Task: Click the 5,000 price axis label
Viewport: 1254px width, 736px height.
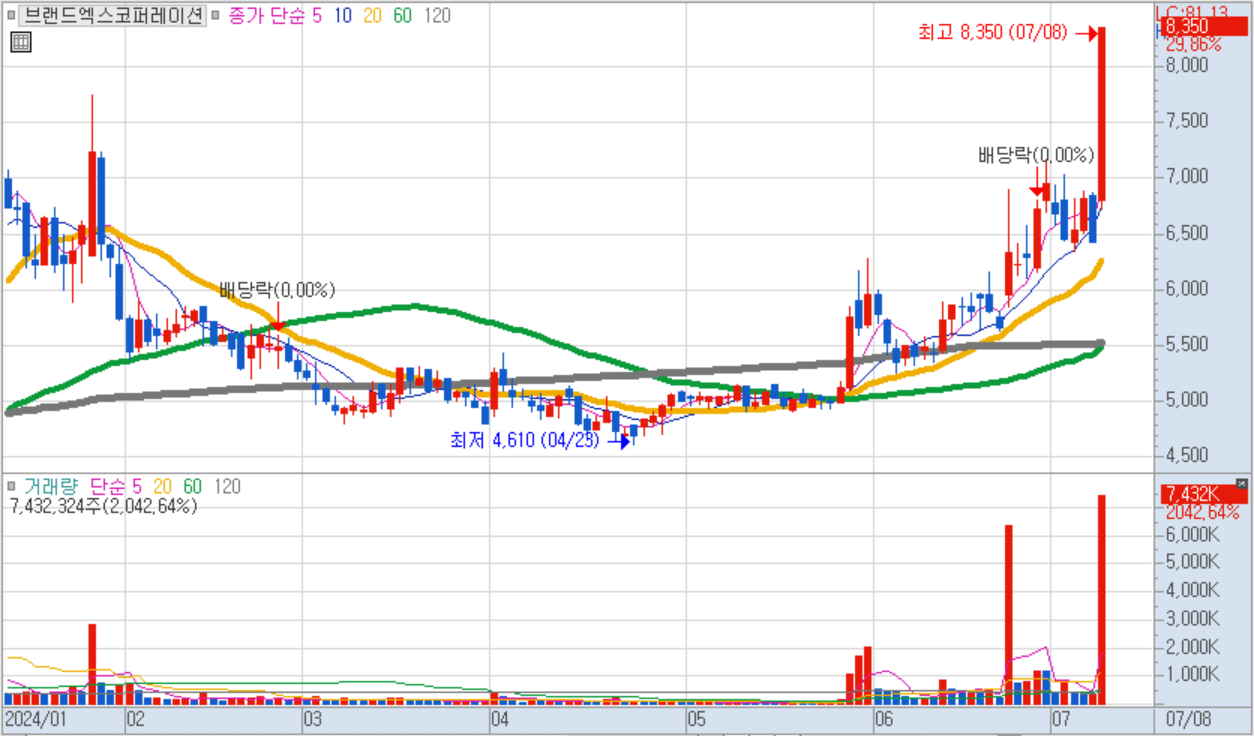Action: [x=1187, y=400]
